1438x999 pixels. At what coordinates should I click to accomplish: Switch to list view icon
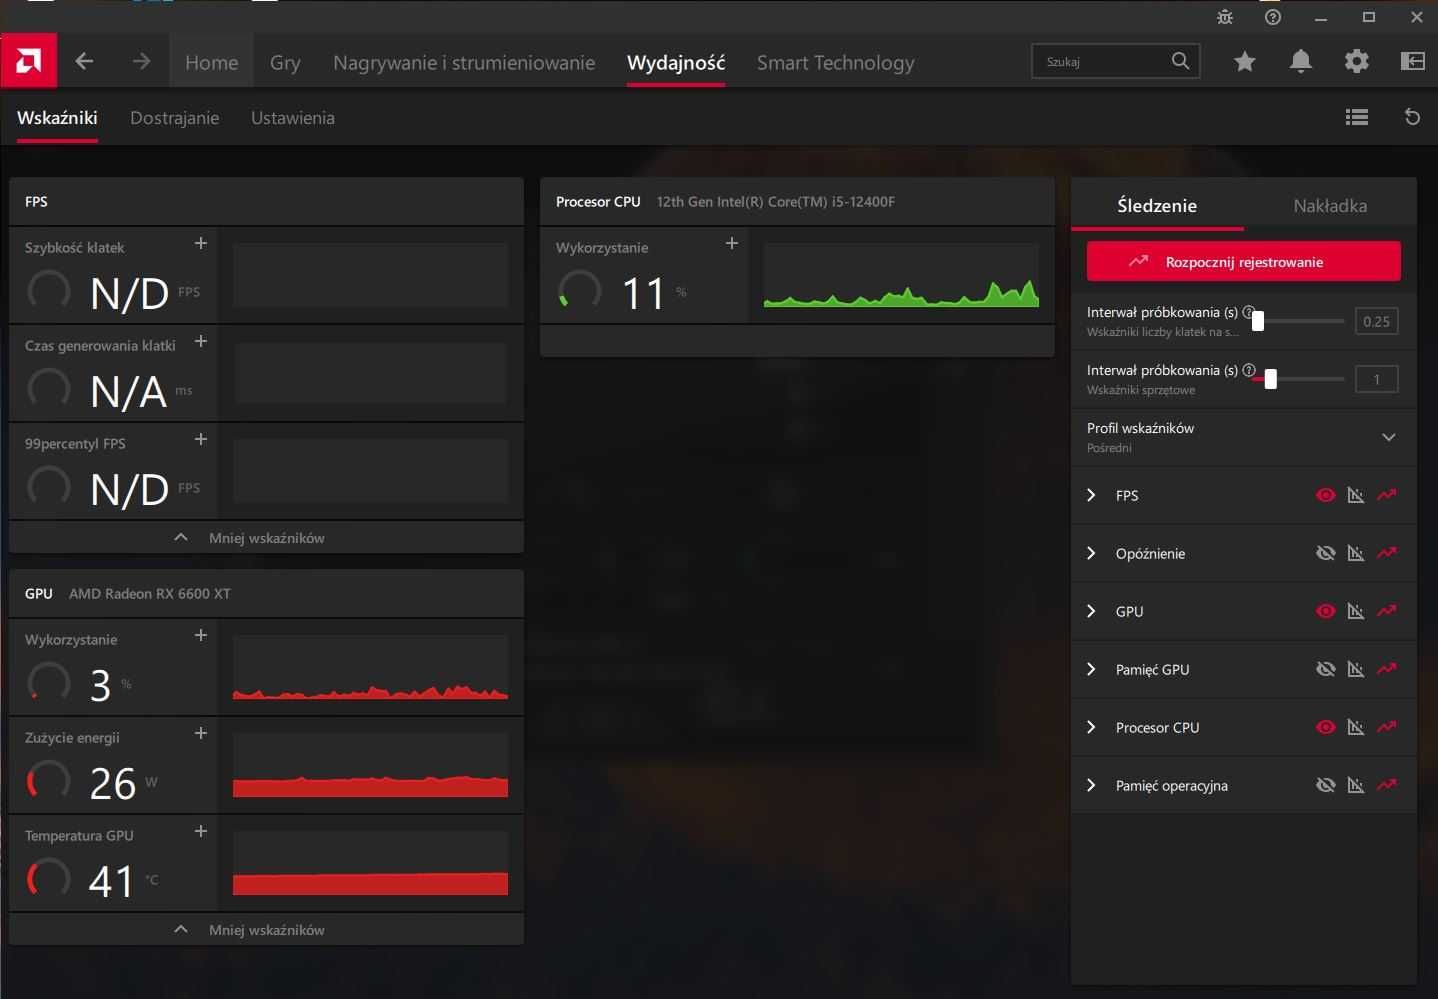click(x=1356, y=117)
